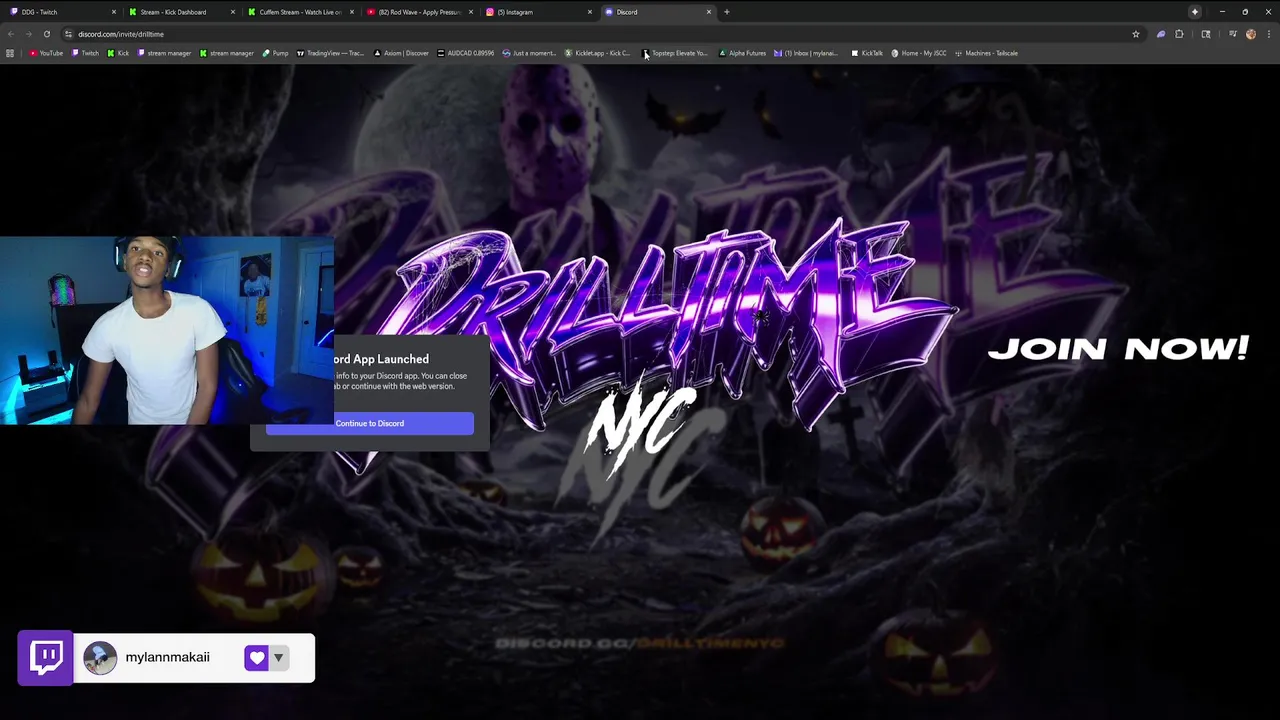Open the Extensions puzzle-piece menu
1280x720 pixels.
(x=1179, y=34)
